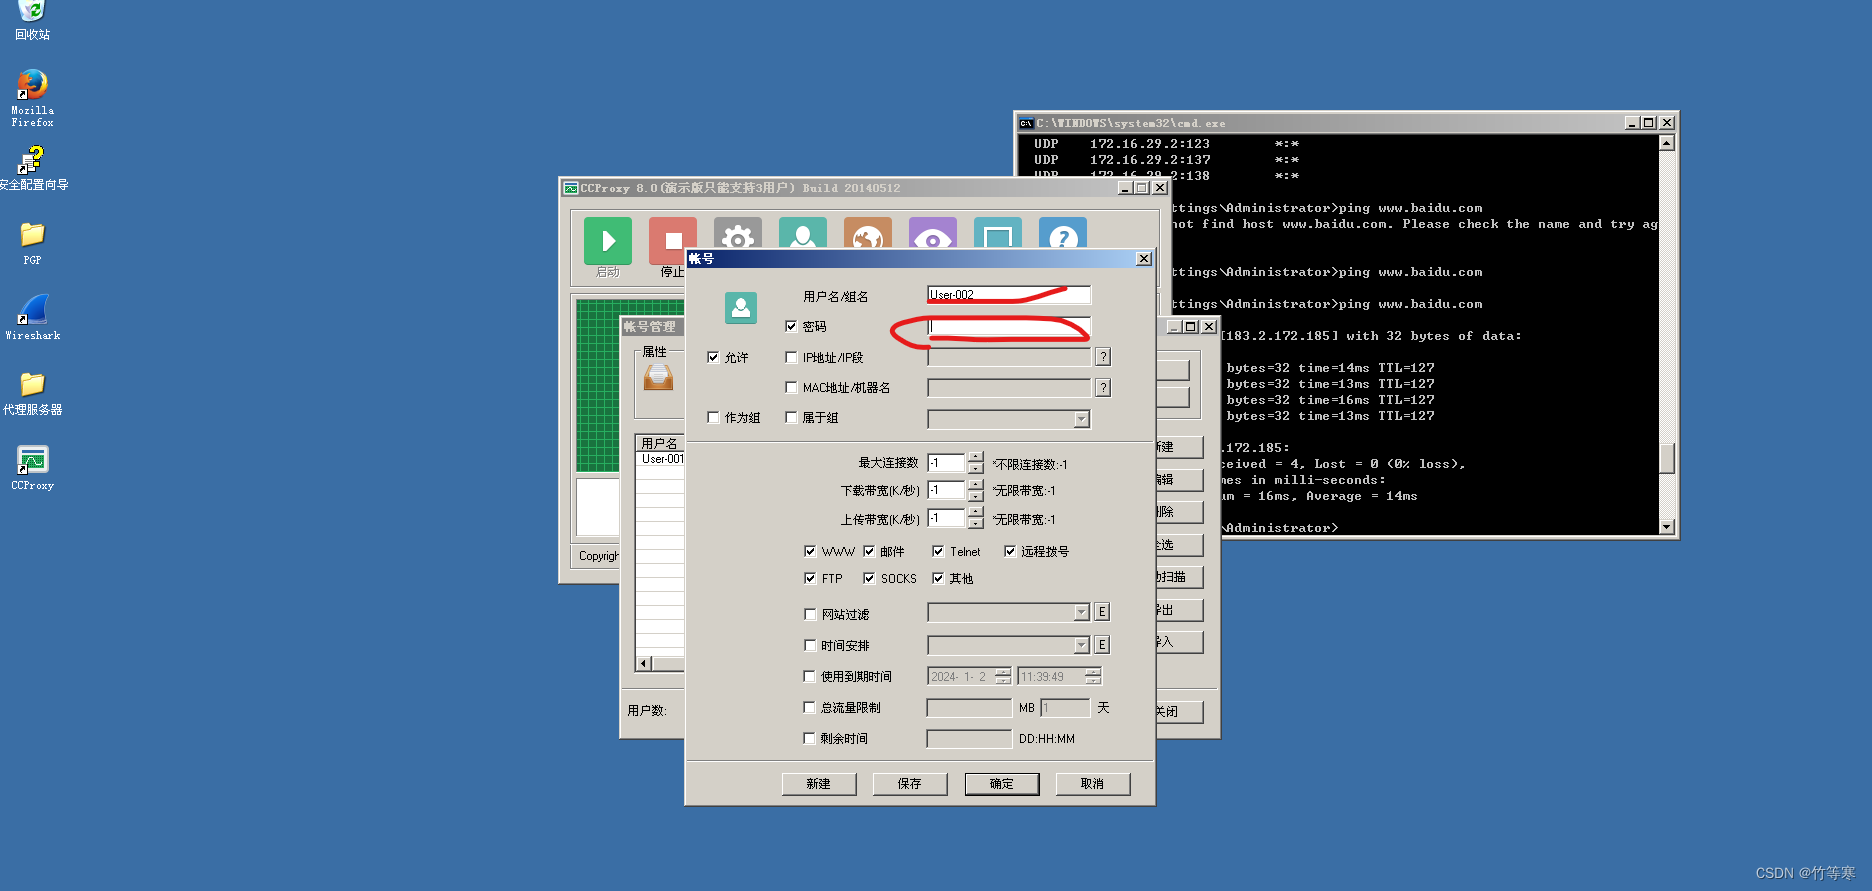The width and height of the screenshot is (1872, 891).
Task: Click the teal window icon in CCProxy toolbar
Action: coord(998,233)
